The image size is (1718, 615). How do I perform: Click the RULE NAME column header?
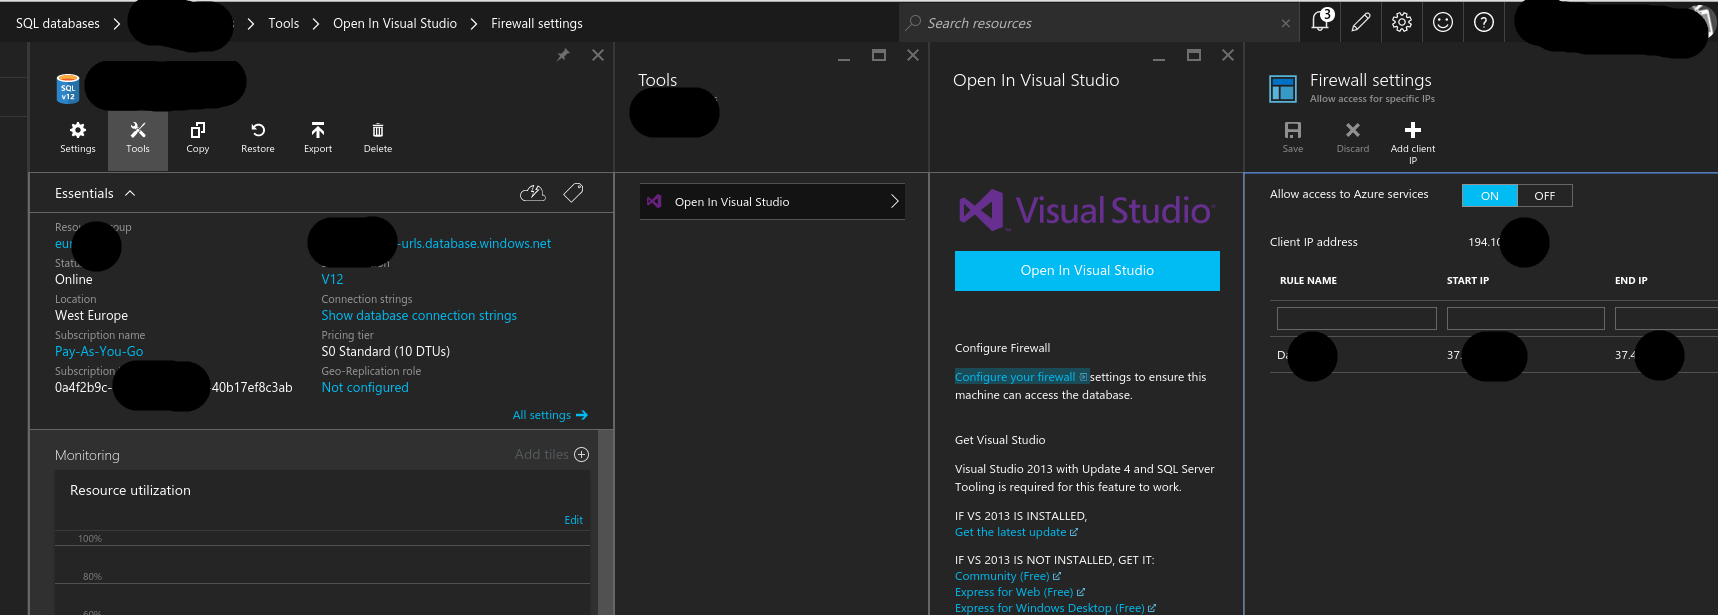point(1308,281)
